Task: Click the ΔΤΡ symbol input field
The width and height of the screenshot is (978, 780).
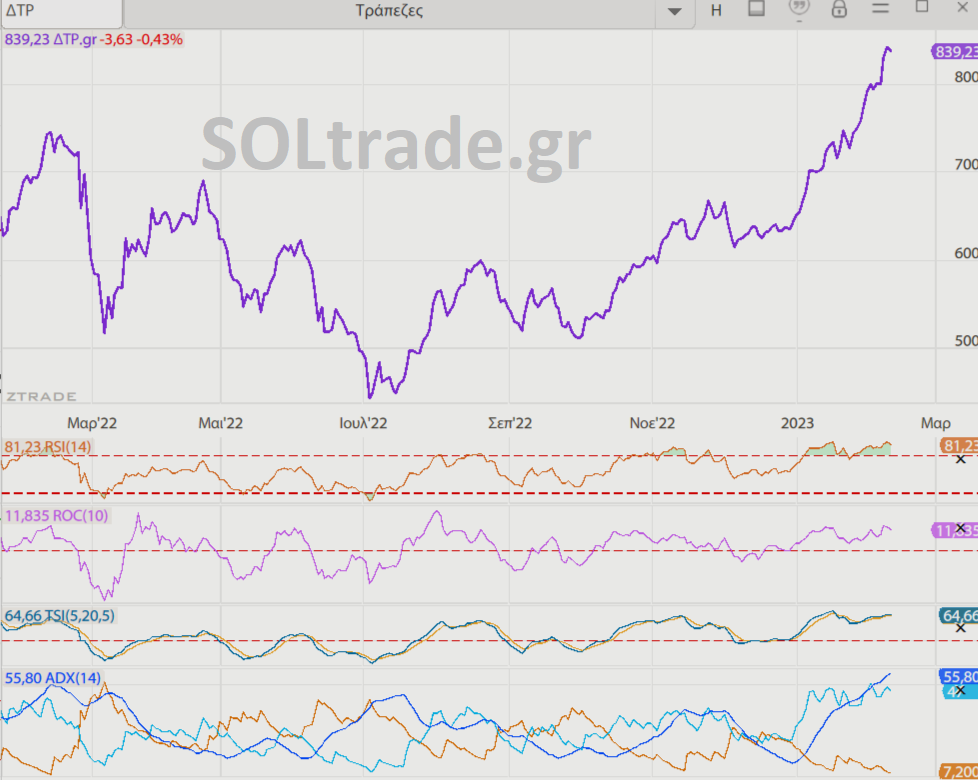Action: [61, 12]
